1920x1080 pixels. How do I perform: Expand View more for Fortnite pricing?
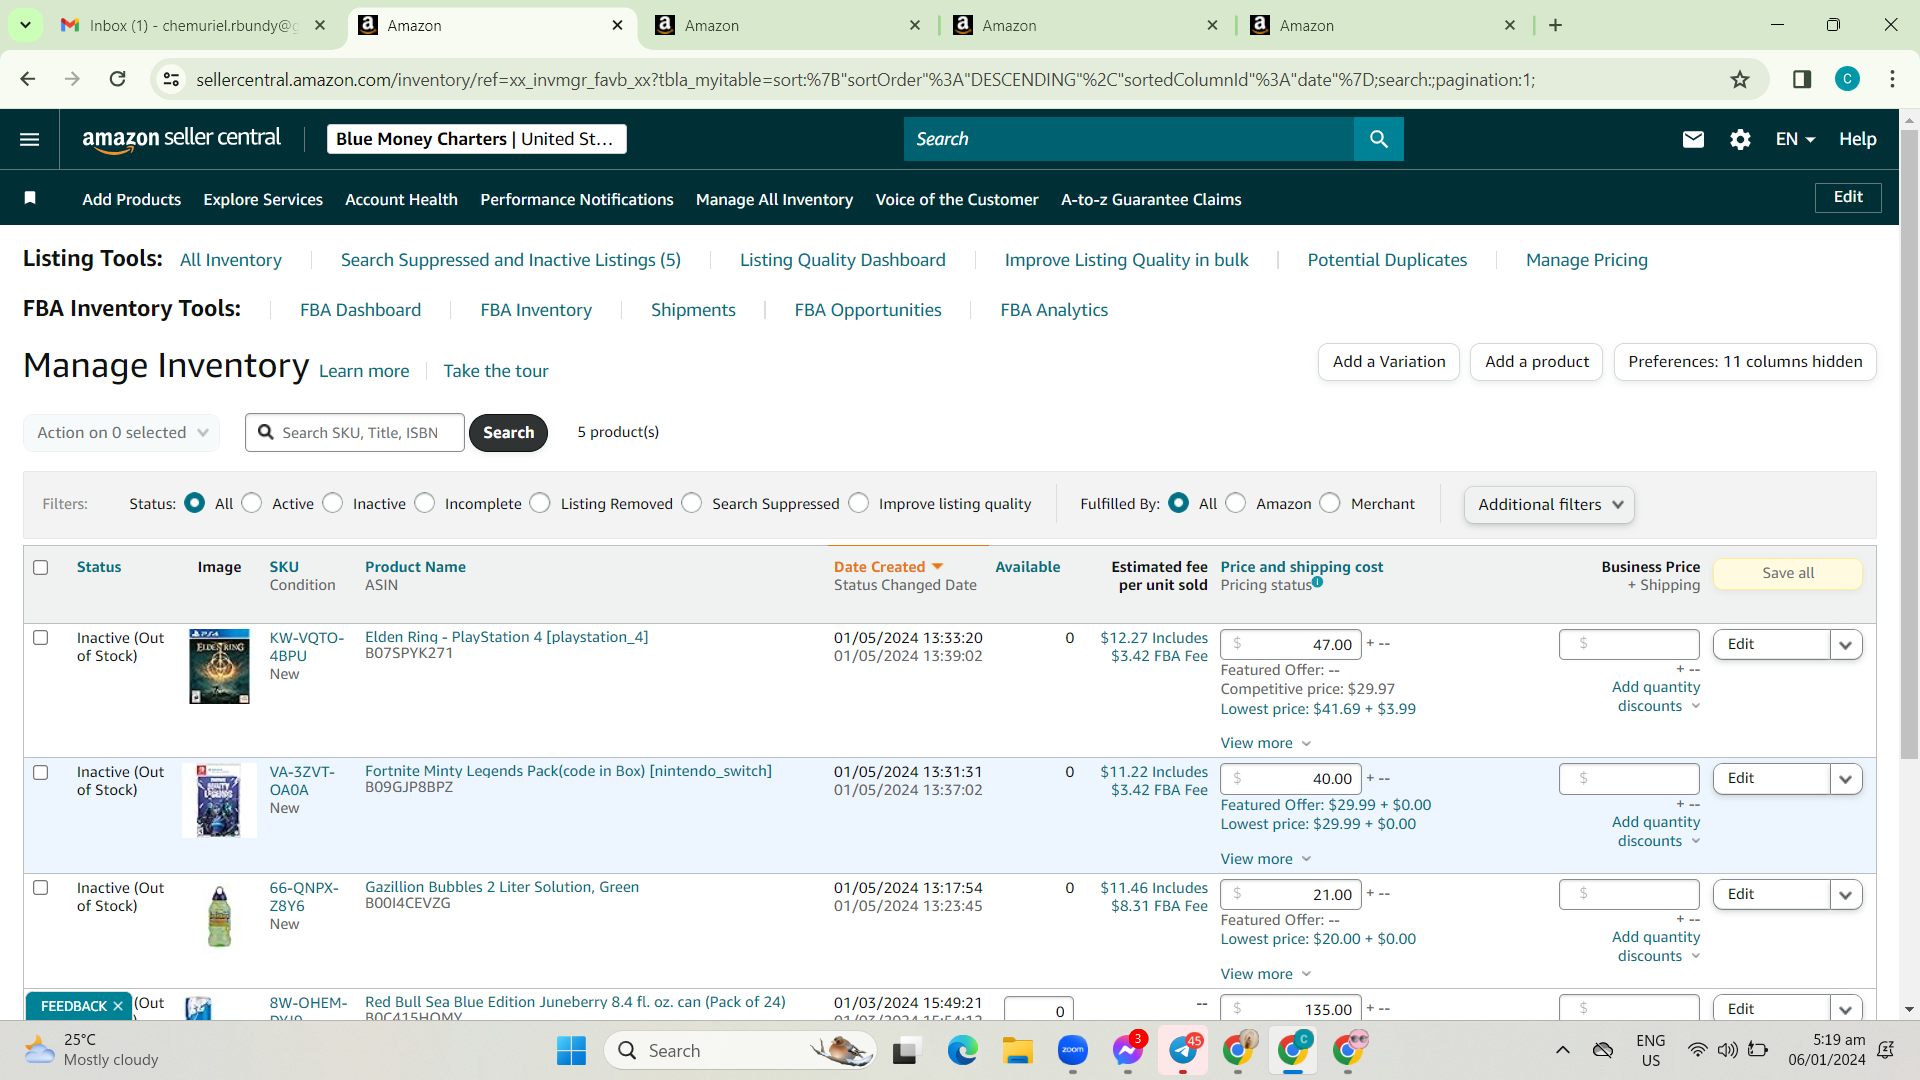pyautogui.click(x=1265, y=859)
